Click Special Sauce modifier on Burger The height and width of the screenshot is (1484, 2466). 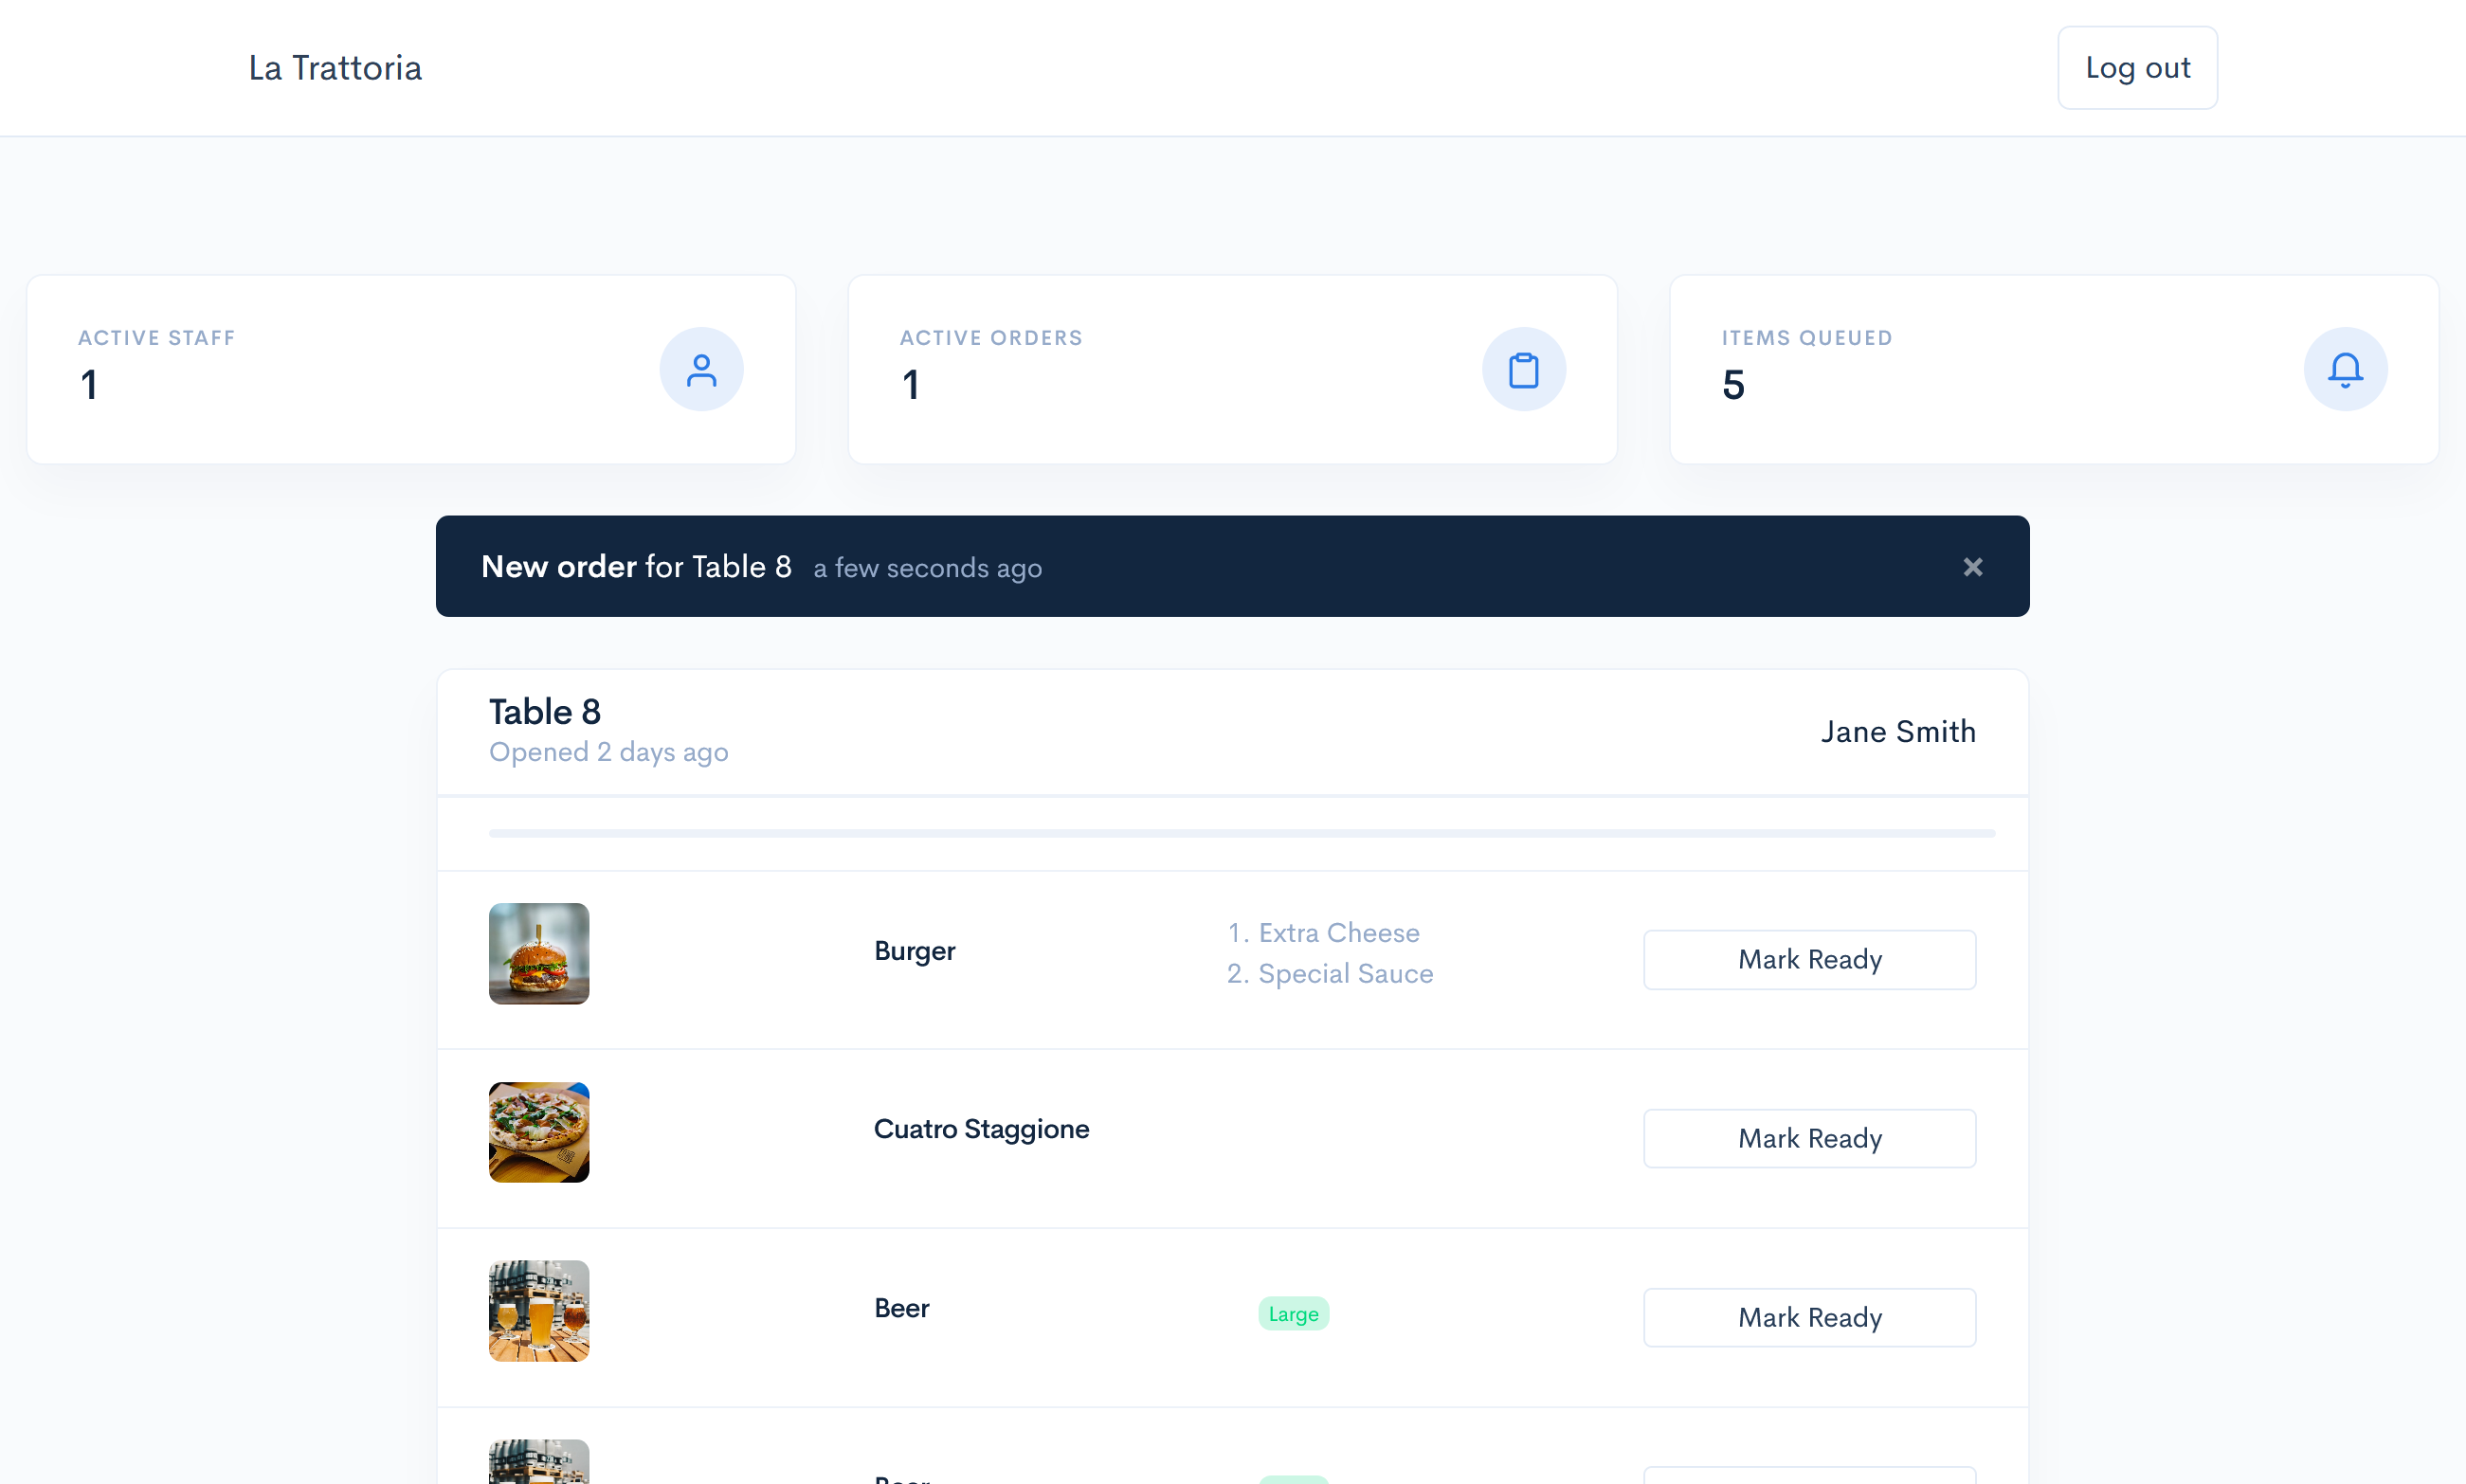[1344, 971]
